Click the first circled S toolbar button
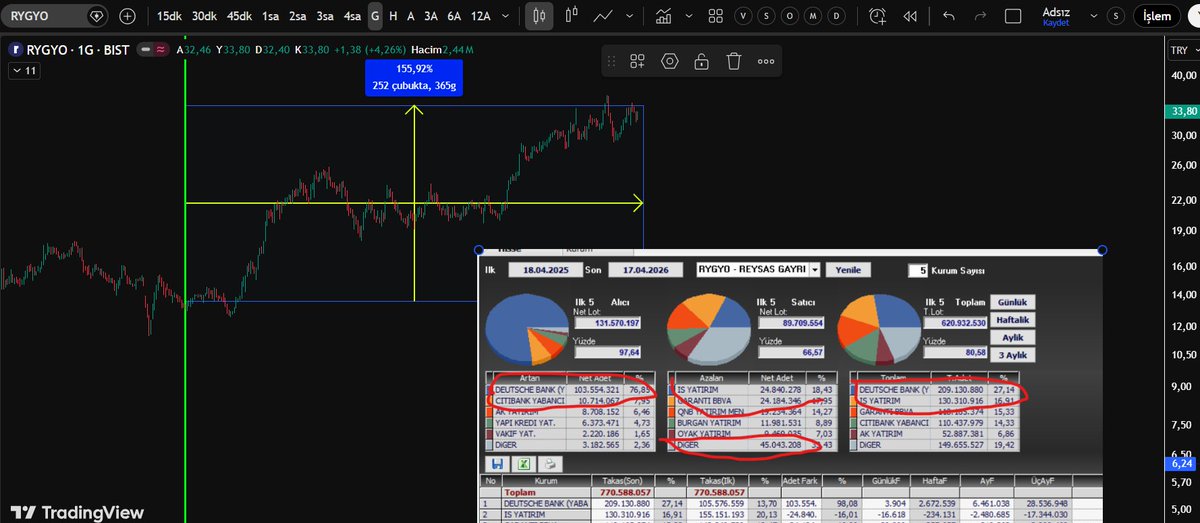The height and width of the screenshot is (523, 1200). pyautogui.click(x=767, y=16)
